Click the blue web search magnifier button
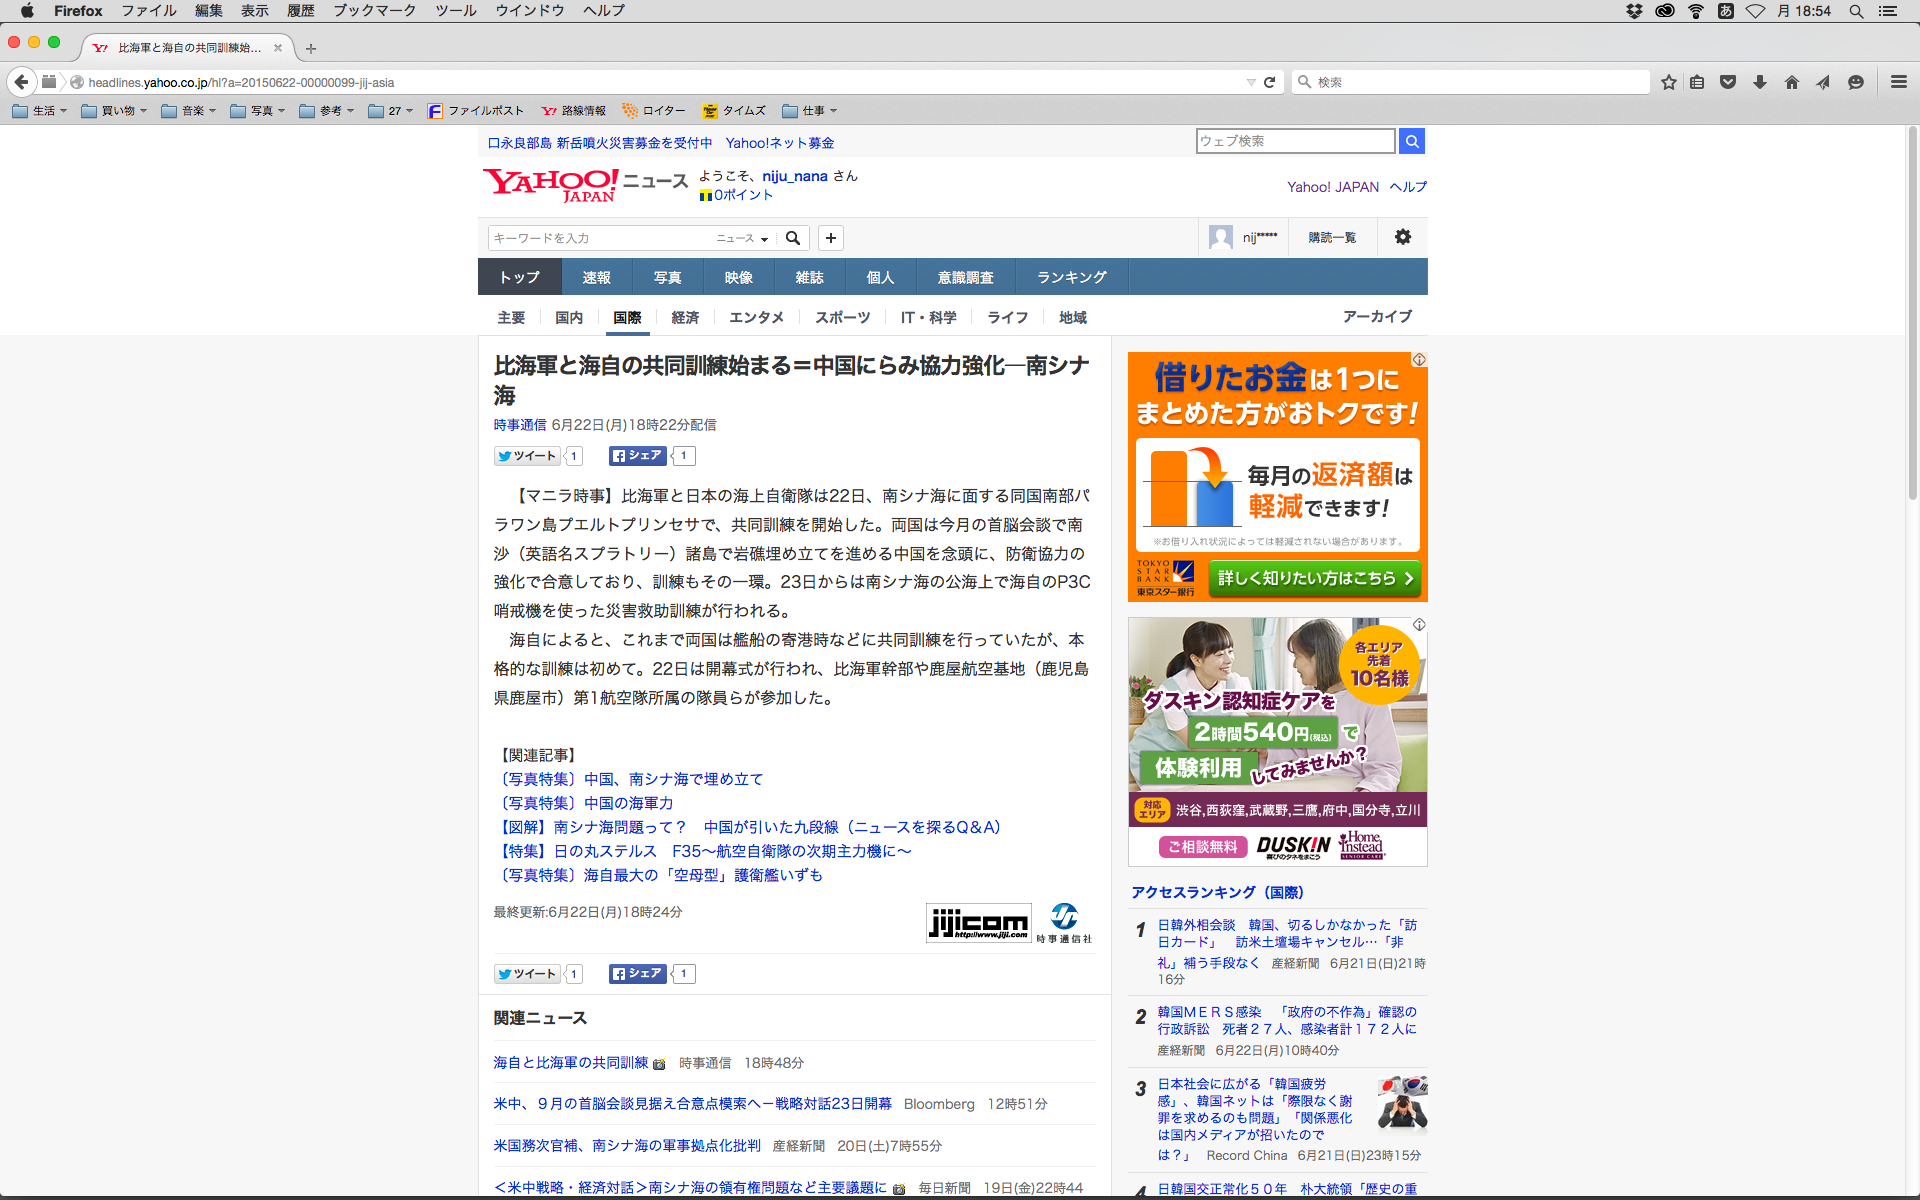This screenshot has height=1200, width=1920. (1412, 141)
